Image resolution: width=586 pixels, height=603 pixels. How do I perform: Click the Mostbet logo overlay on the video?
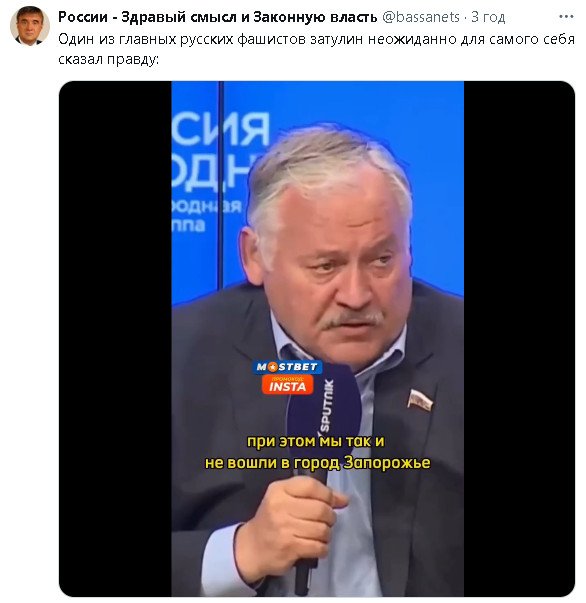click(x=287, y=367)
